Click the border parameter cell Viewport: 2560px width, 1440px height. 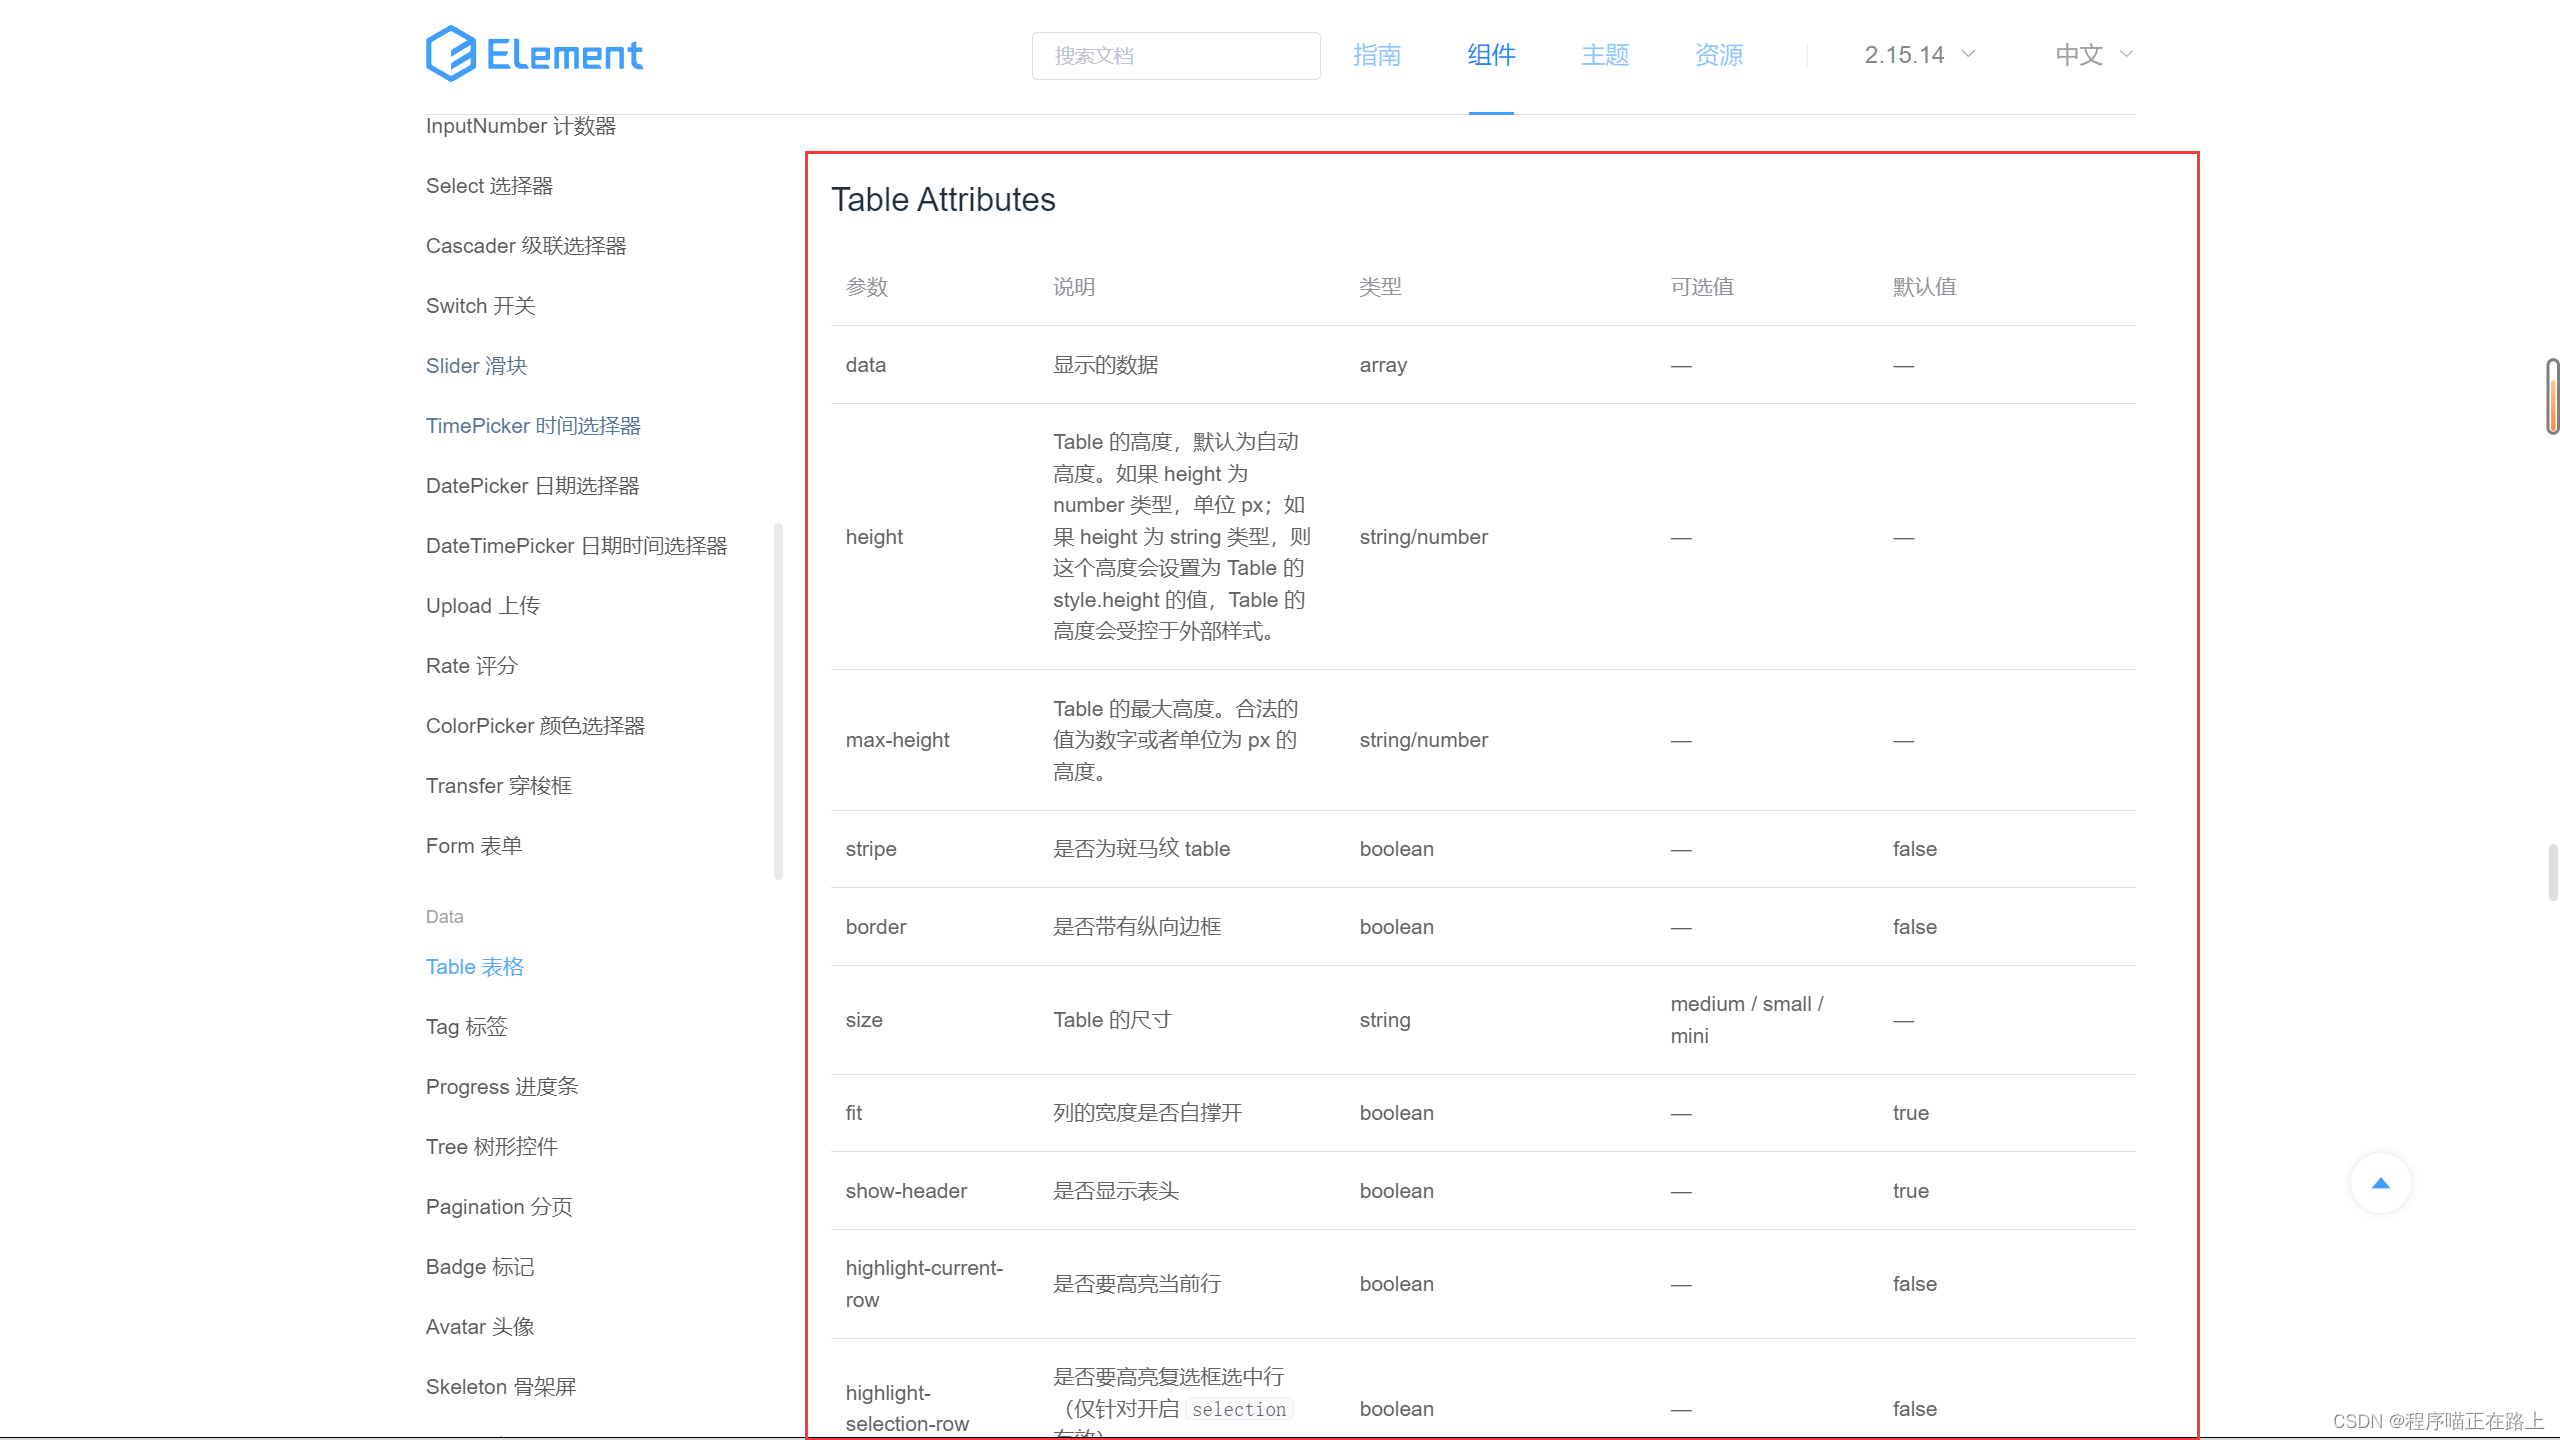click(x=876, y=927)
